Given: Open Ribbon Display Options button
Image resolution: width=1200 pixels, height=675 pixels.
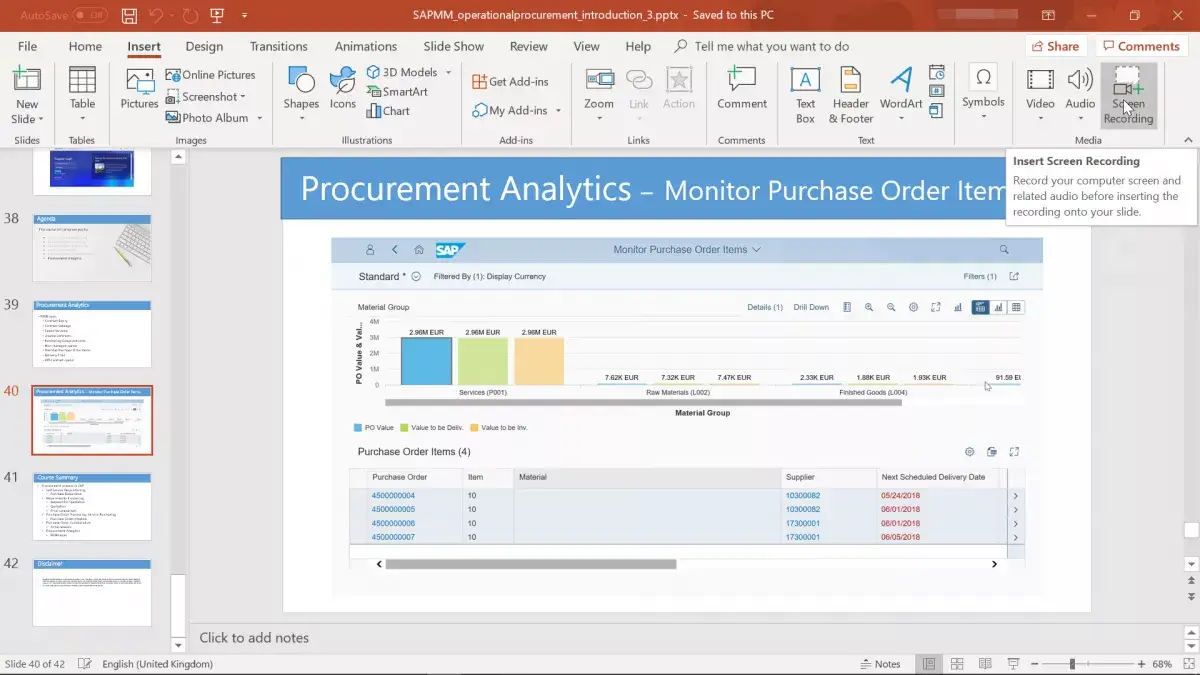Looking at the screenshot, I should pos(1048,15).
